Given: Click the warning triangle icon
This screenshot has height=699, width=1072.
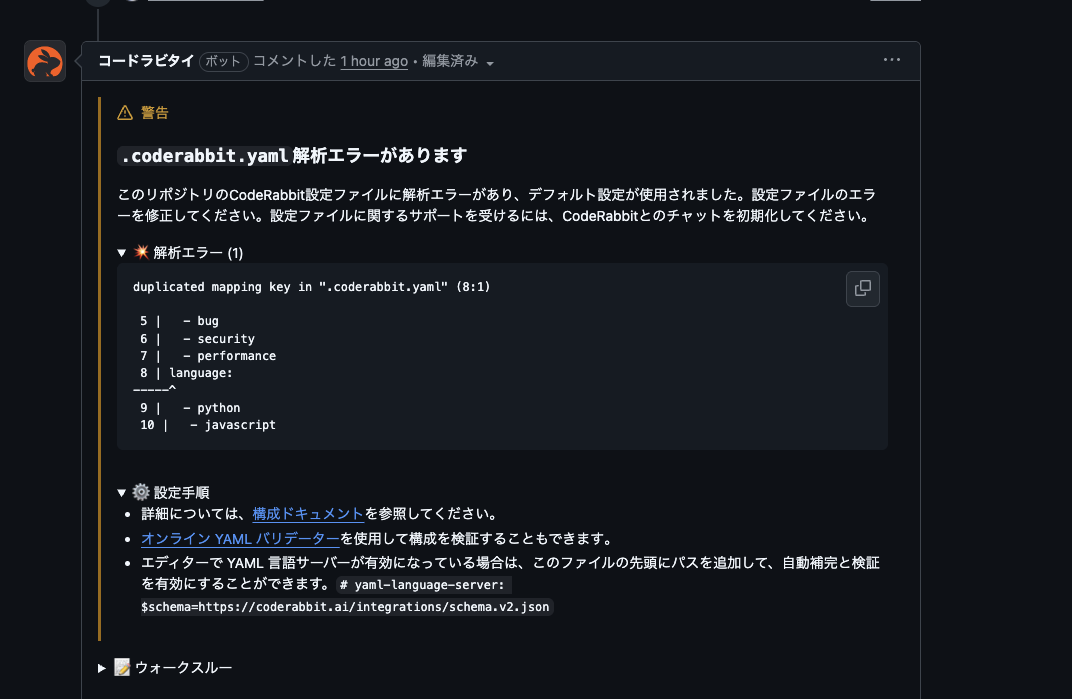Looking at the screenshot, I should 124,113.
